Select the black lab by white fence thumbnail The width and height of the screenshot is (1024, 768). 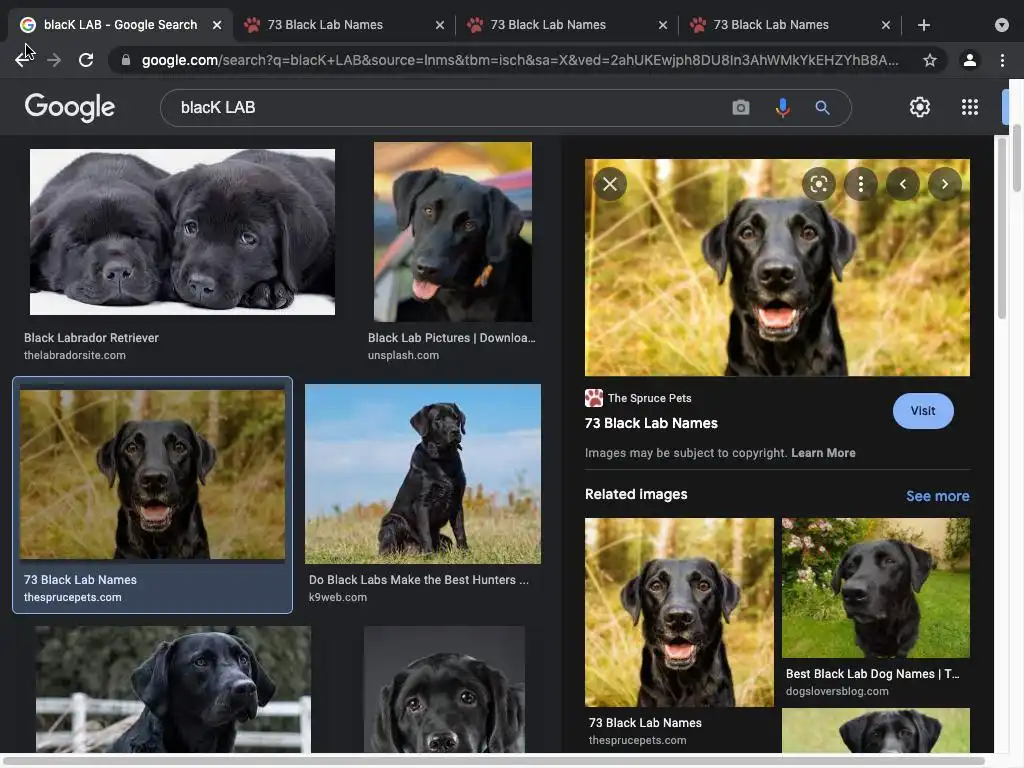coord(173,690)
